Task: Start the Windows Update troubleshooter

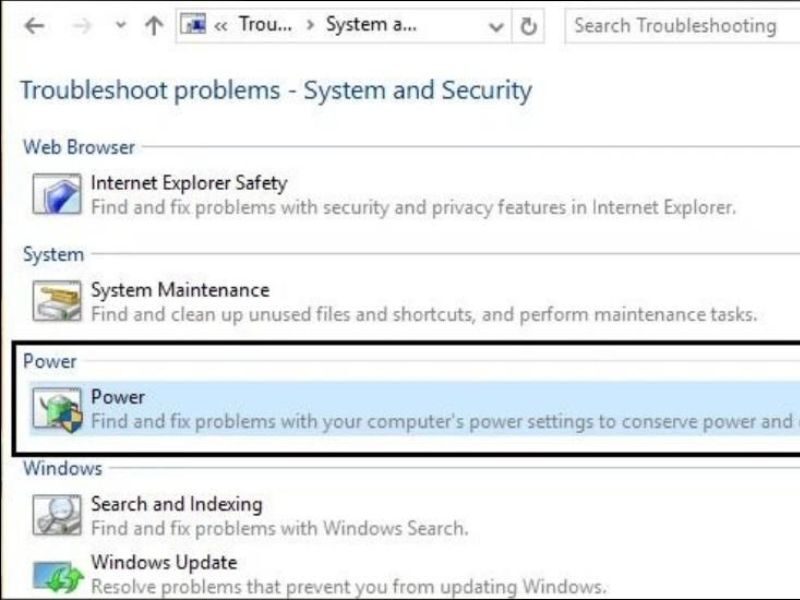Action: pos(164,562)
